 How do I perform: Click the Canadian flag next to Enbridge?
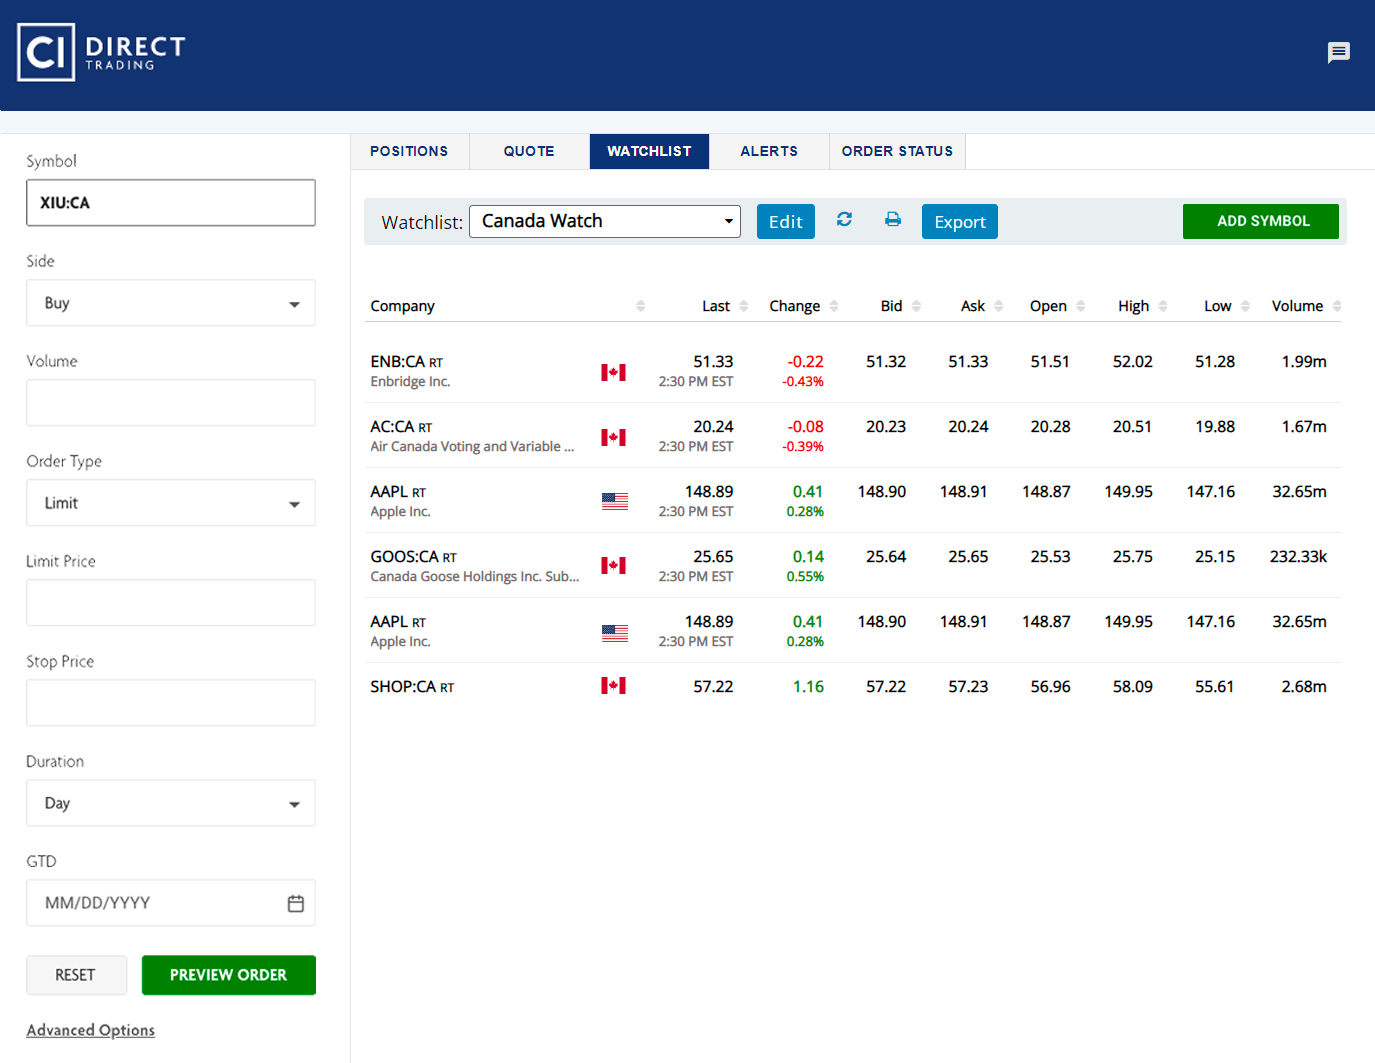pyautogui.click(x=613, y=372)
